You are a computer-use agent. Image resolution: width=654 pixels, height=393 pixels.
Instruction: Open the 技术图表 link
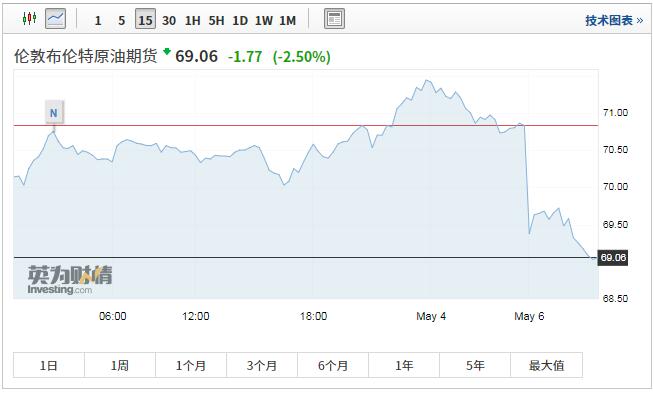pyautogui.click(x=614, y=20)
